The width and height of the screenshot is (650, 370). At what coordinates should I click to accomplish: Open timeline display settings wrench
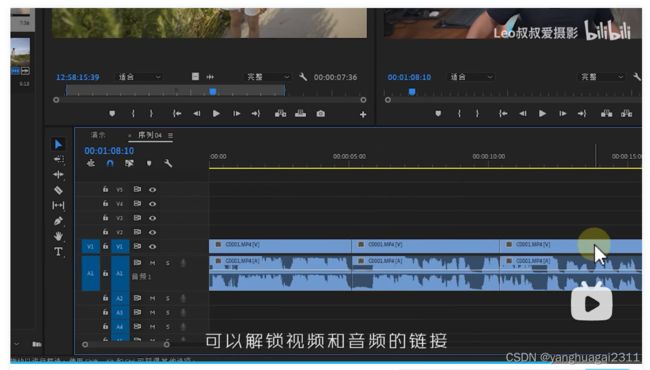[x=168, y=163]
